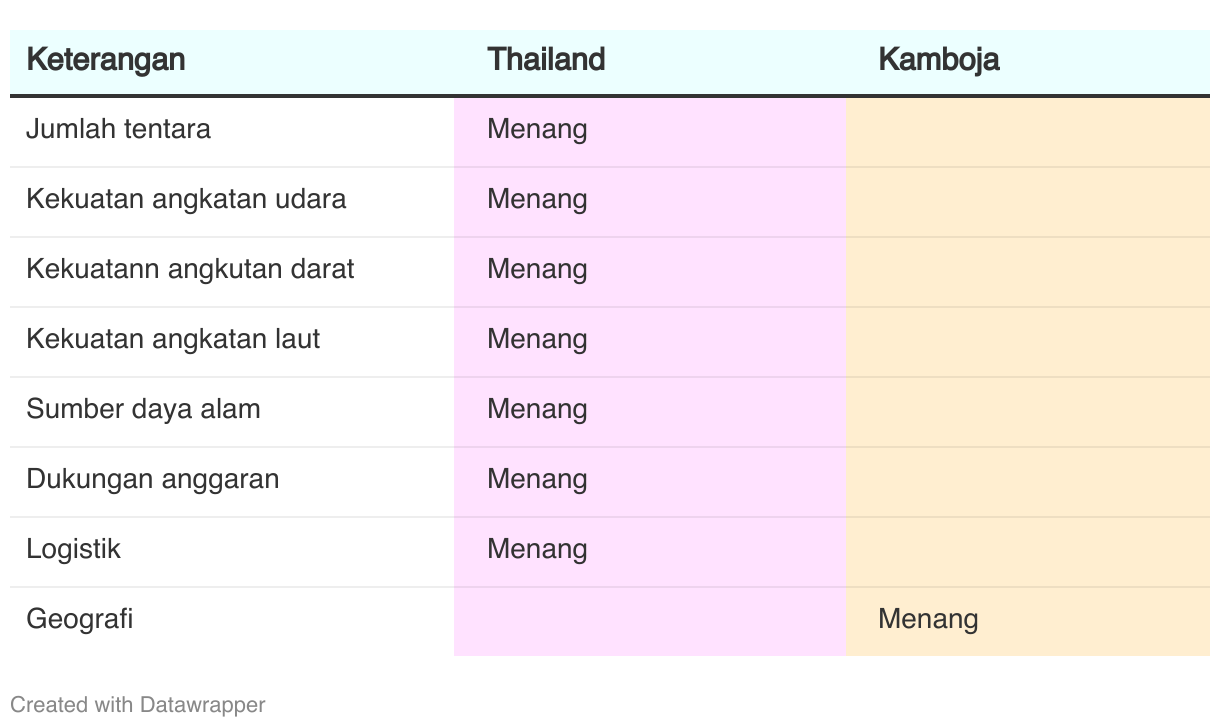This screenshot has width=1220, height=728.
Task: Click the Kamboja column header
Action: pos(938,60)
